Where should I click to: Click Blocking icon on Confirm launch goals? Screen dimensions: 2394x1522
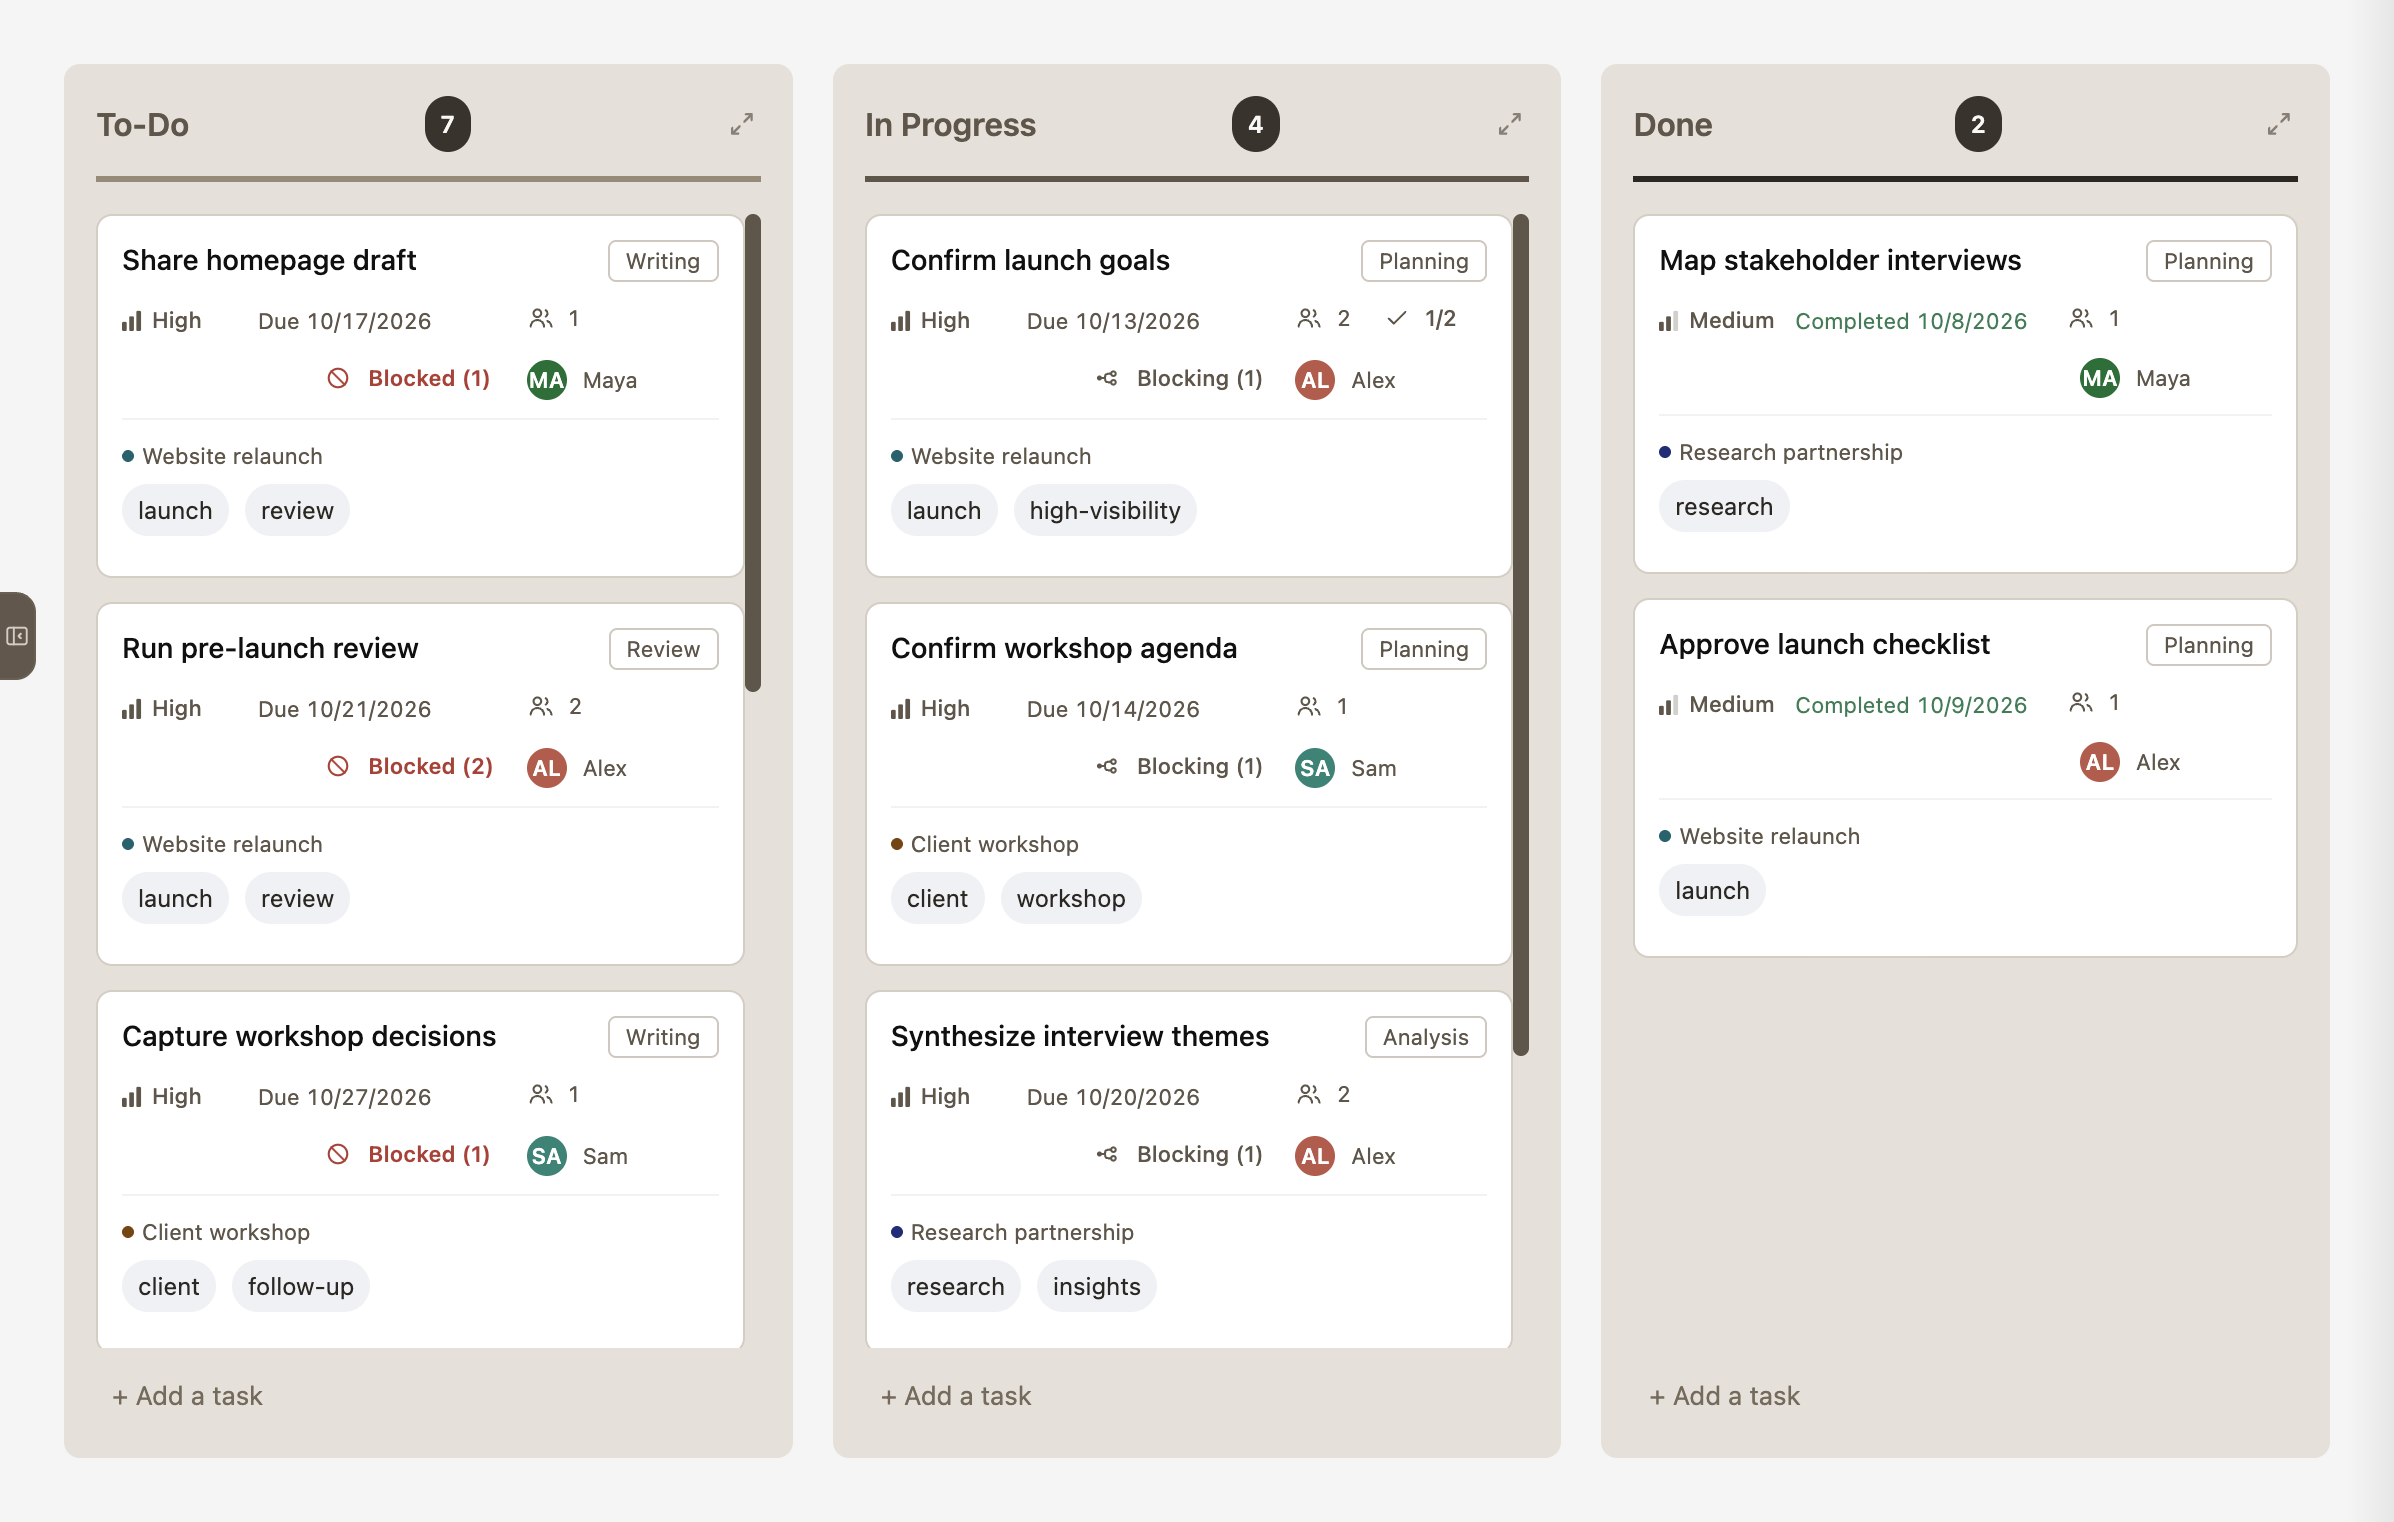pos(1107,378)
